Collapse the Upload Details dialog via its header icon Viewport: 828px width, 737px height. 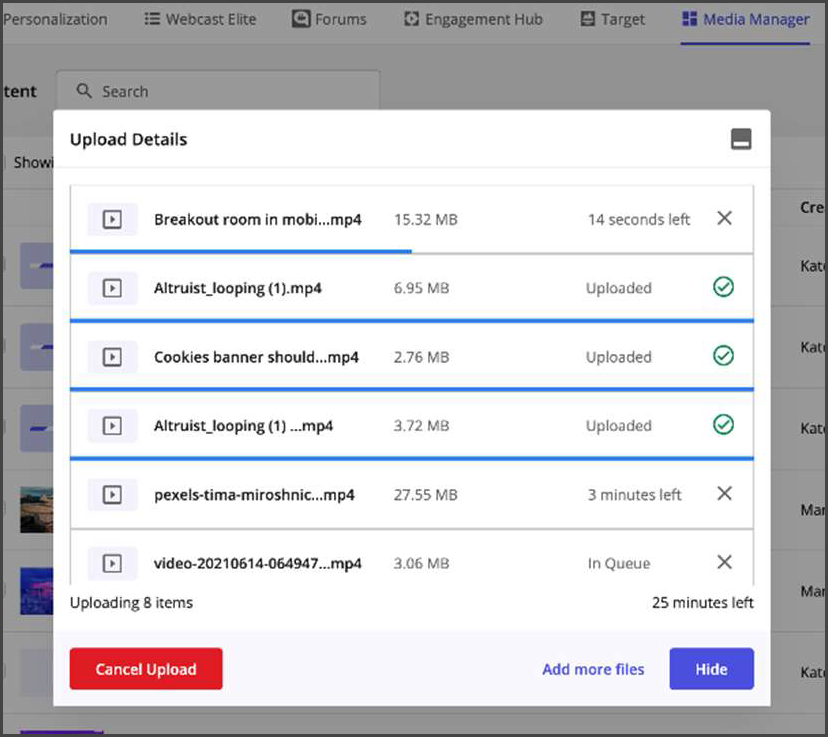742,139
